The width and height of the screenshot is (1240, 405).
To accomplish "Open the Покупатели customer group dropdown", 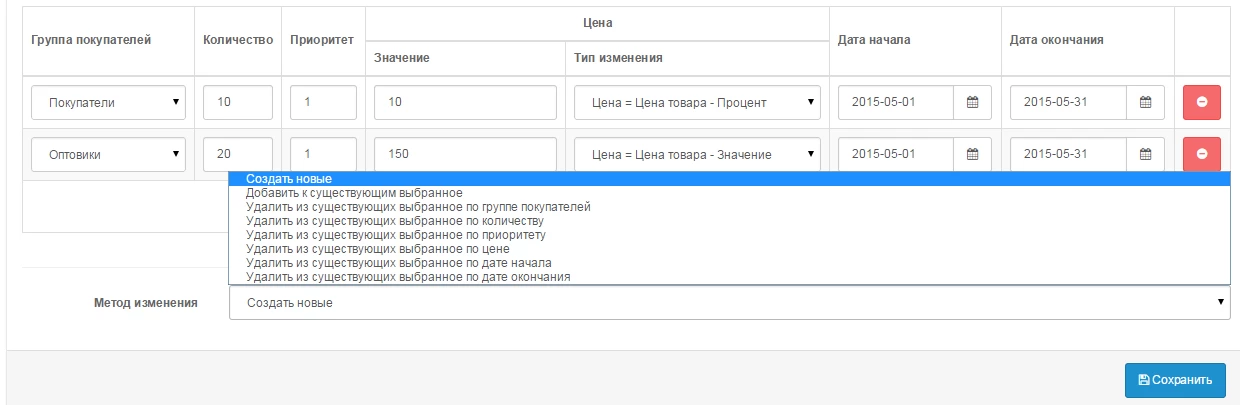I will [109, 102].
